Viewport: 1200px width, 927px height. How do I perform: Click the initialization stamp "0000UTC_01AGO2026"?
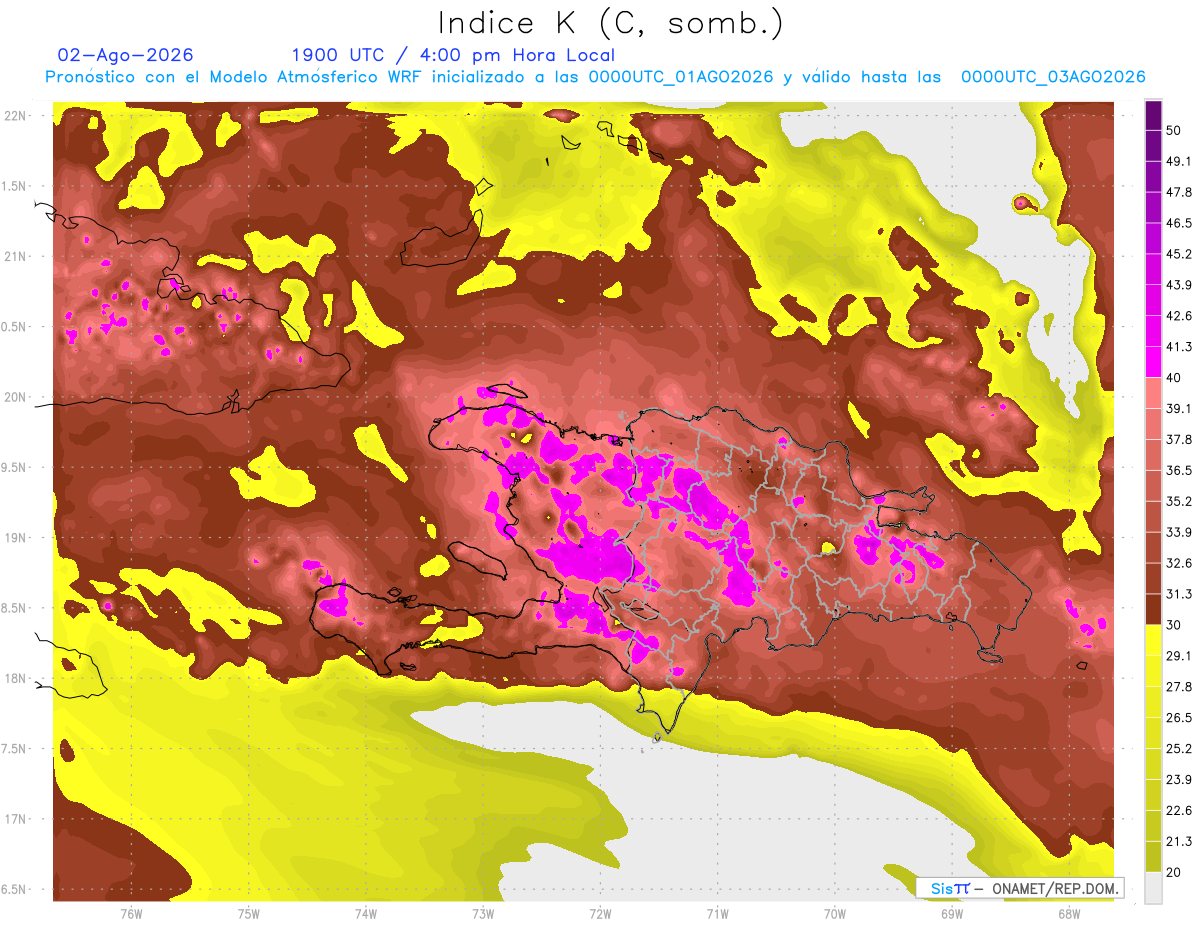pos(681,77)
